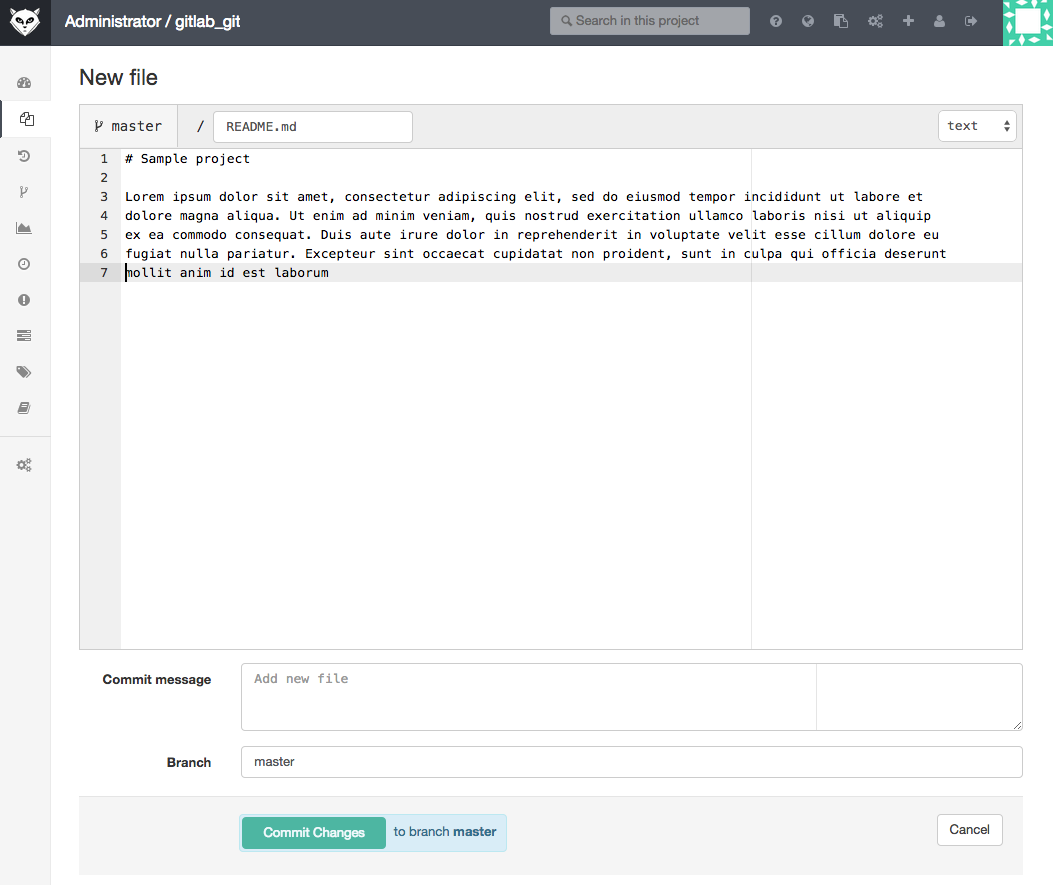1053x885 pixels.
Task: Click the Commit message text area
Action: tap(631, 697)
